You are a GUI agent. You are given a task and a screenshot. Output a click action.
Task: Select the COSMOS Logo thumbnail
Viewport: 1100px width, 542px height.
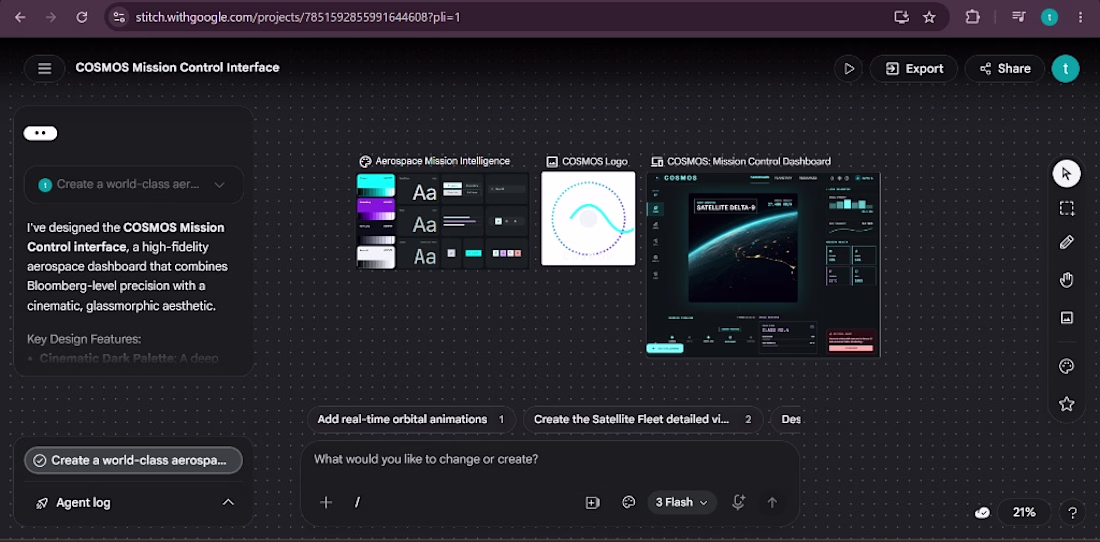588,219
